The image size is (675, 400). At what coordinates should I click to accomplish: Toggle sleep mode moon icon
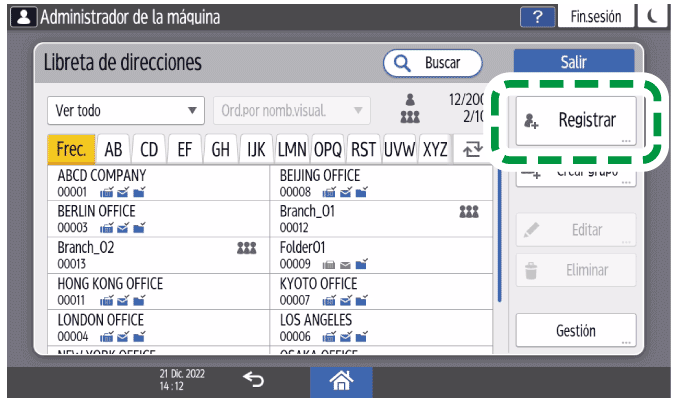coord(653,17)
